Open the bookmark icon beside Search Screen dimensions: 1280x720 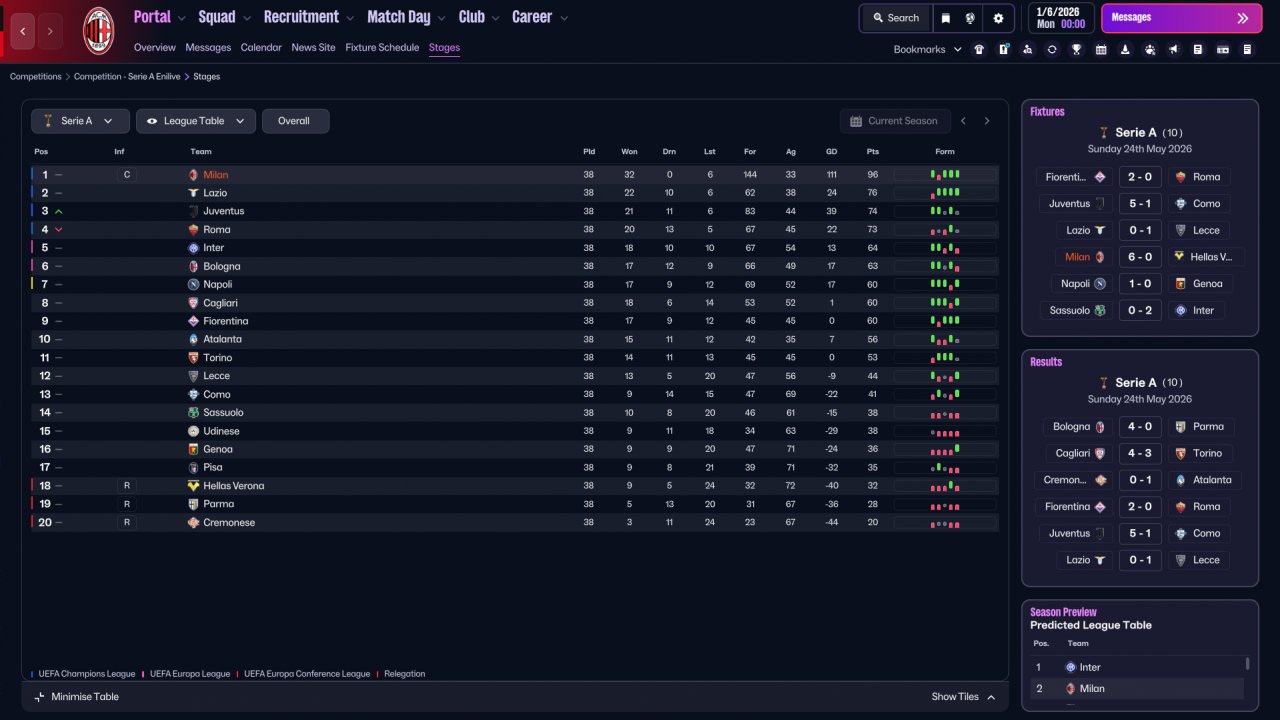(x=946, y=18)
